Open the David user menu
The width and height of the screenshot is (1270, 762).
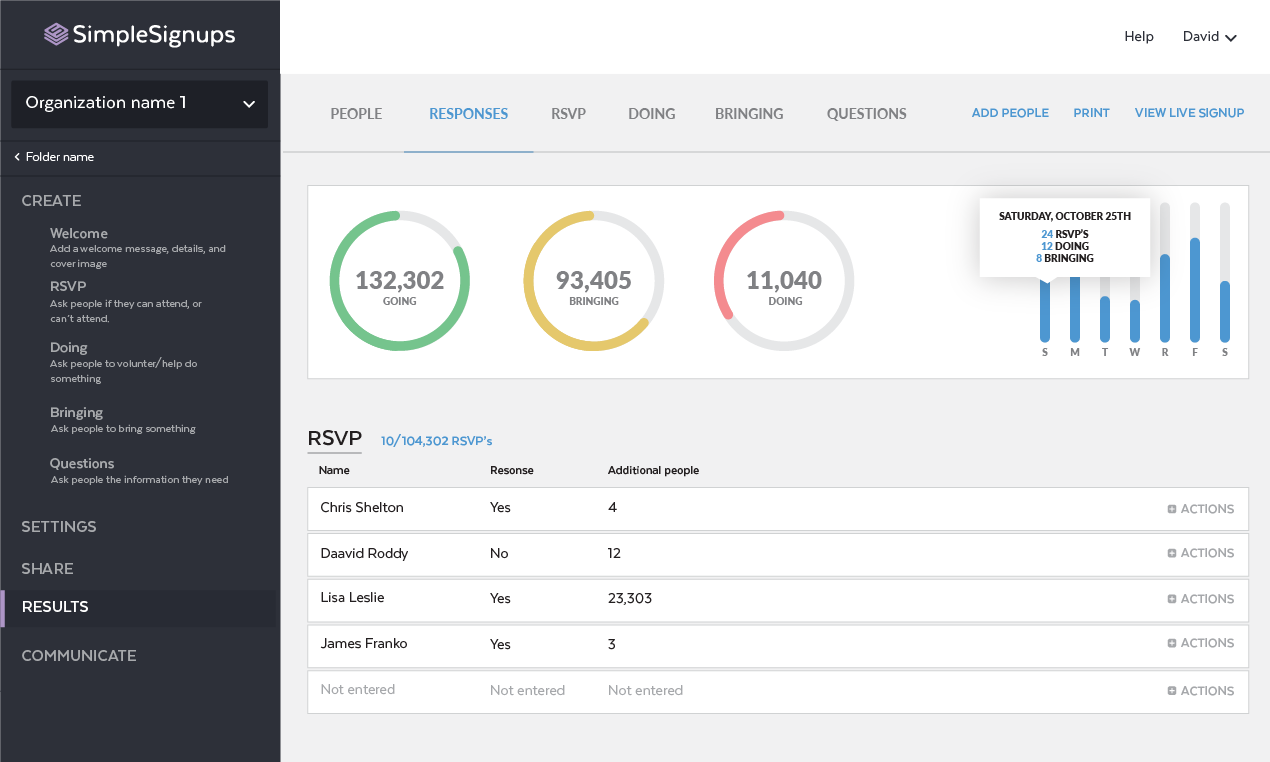(1210, 37)
